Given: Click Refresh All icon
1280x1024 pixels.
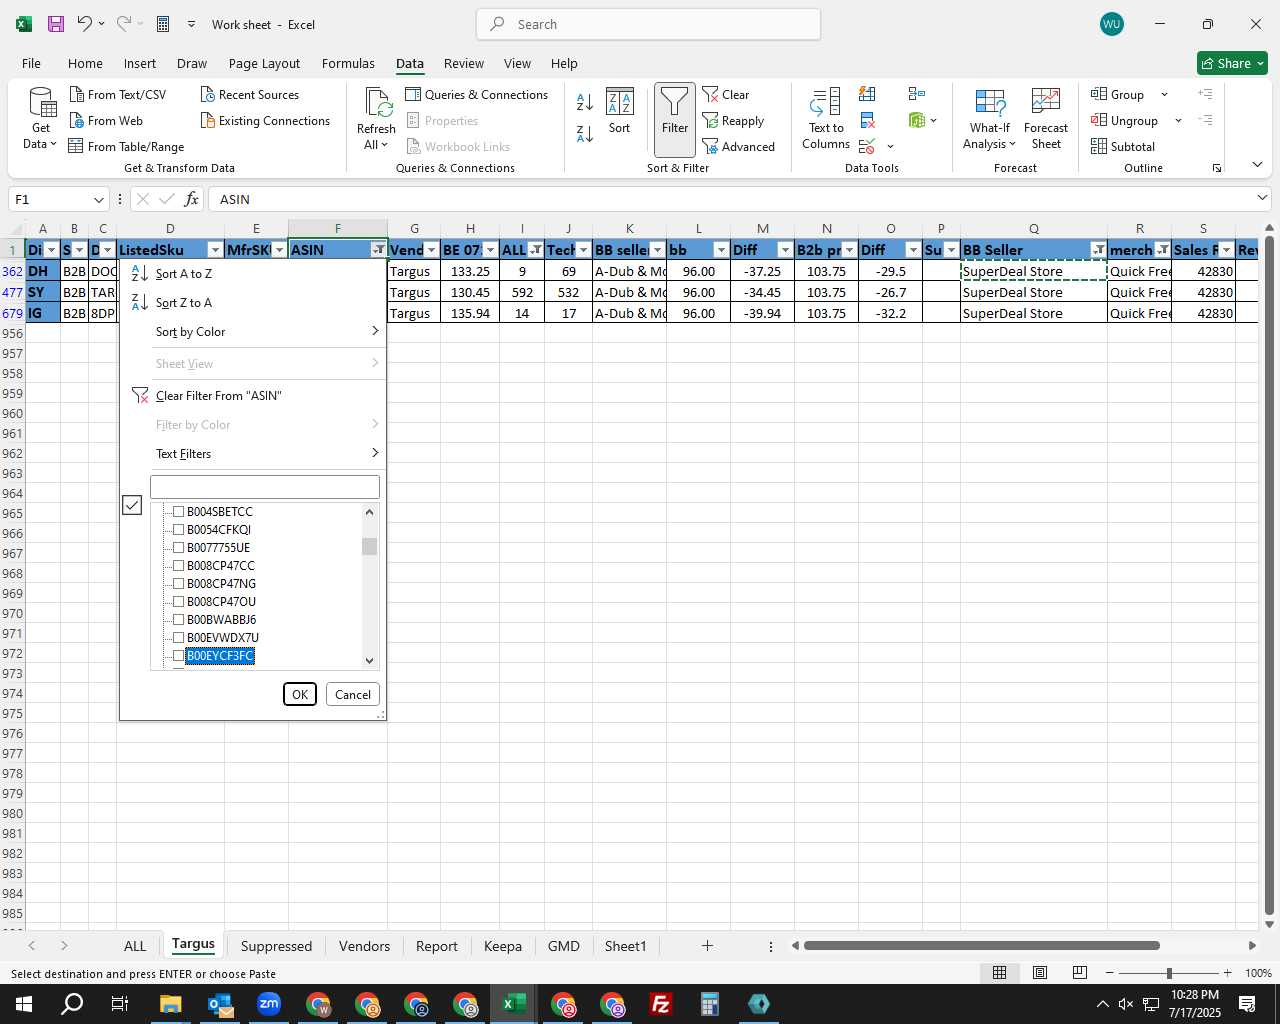Looking at the screenshot, I should (376, 119).
